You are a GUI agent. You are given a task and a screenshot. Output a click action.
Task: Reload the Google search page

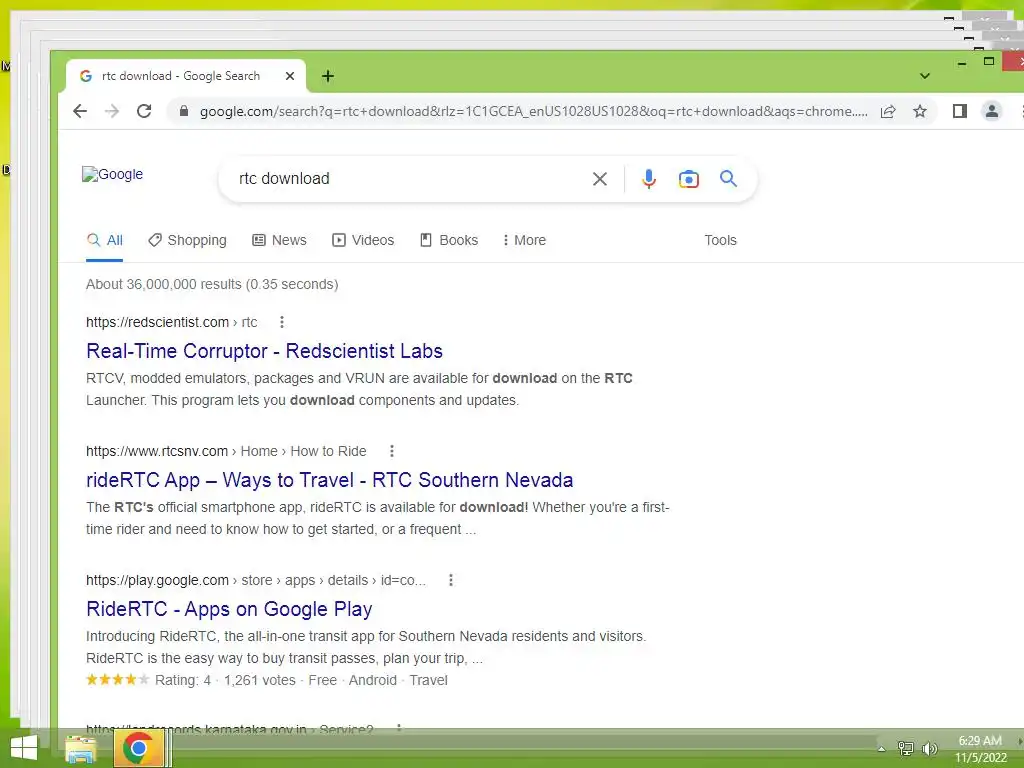(144, 111)
